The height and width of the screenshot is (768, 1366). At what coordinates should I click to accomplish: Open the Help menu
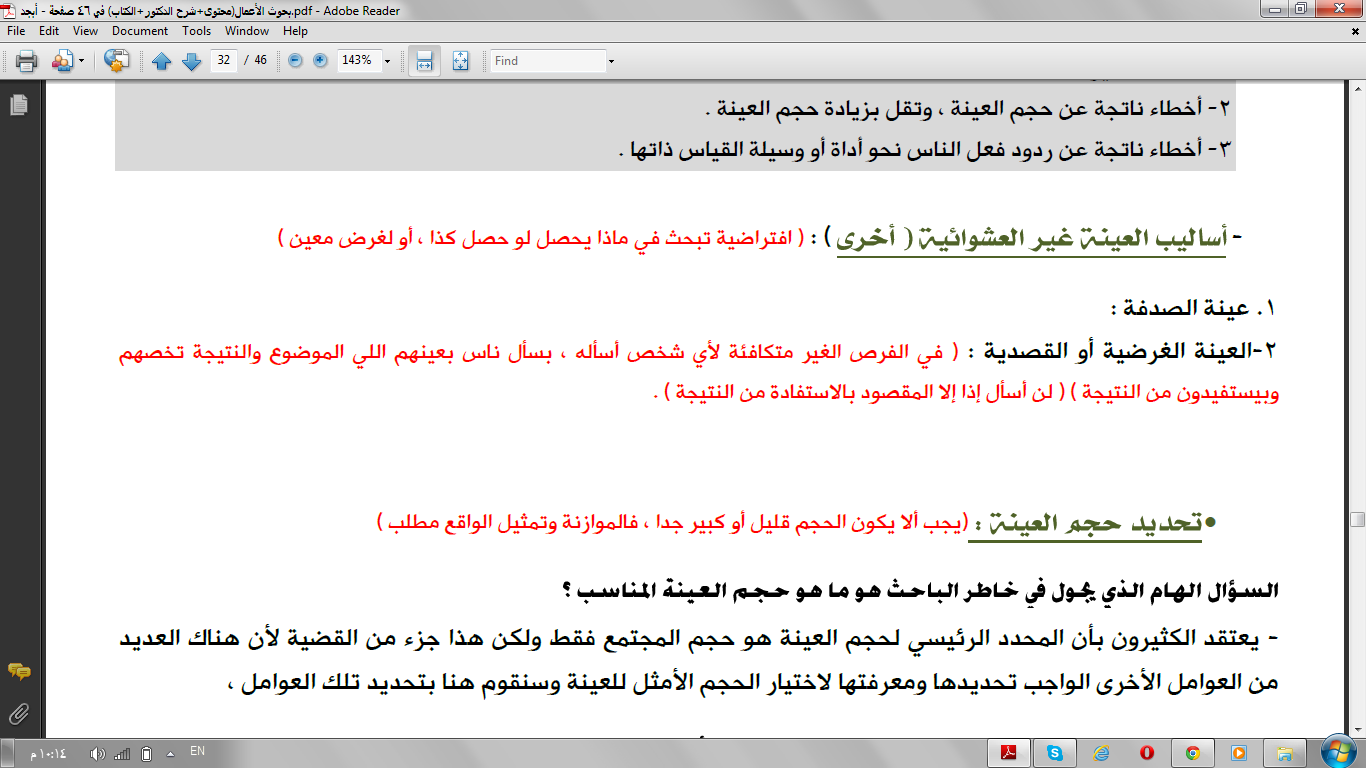tap(295, 31)
